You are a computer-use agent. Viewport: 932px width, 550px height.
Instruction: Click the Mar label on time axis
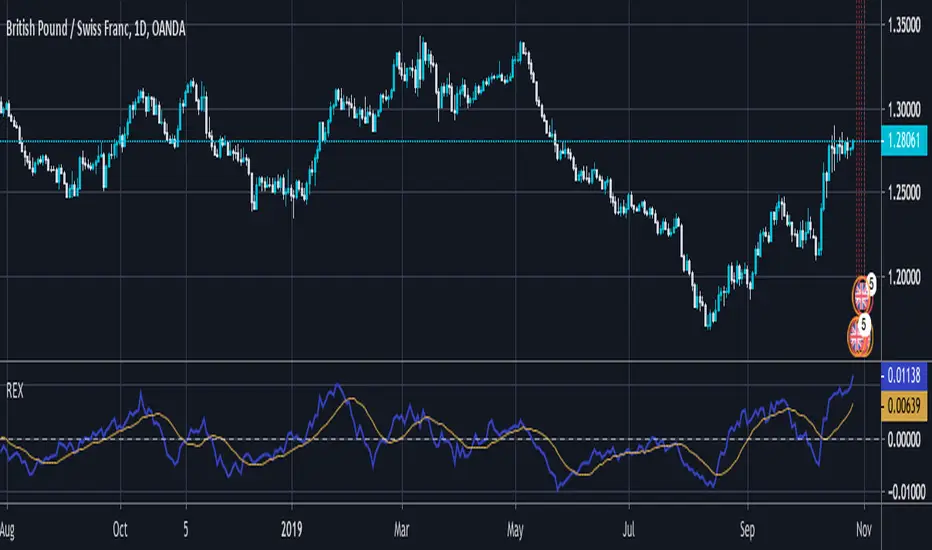(402, 530)
